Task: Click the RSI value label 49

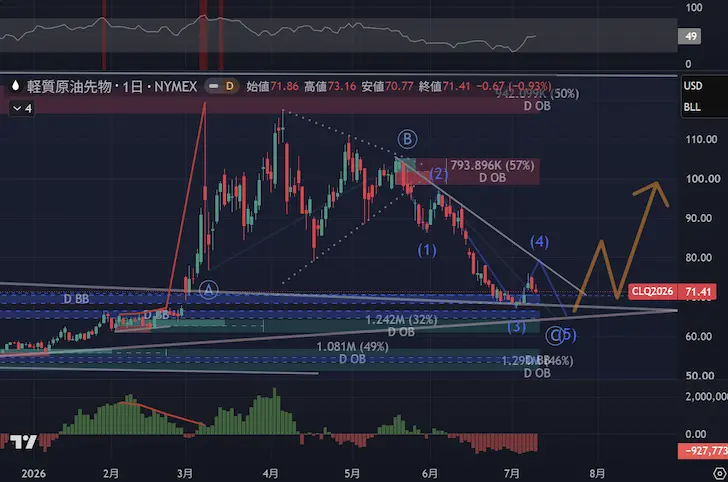Action: point(690,36)
